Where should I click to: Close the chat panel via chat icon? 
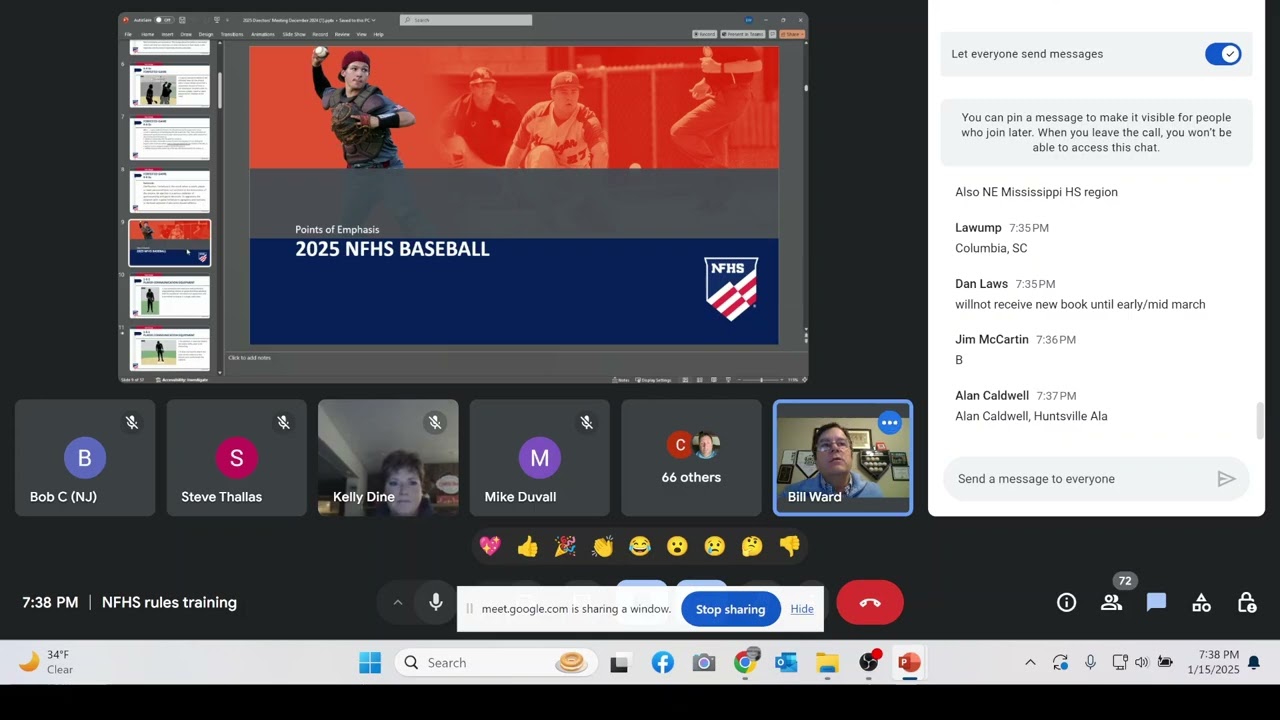[x=1156, y=602]
